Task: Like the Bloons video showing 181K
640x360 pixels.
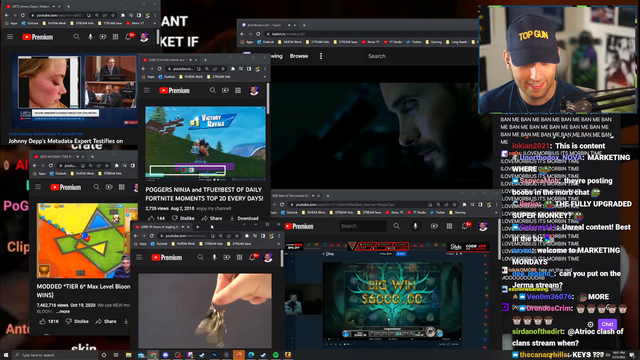Action: pyautogui.click(x=49, y=322)
